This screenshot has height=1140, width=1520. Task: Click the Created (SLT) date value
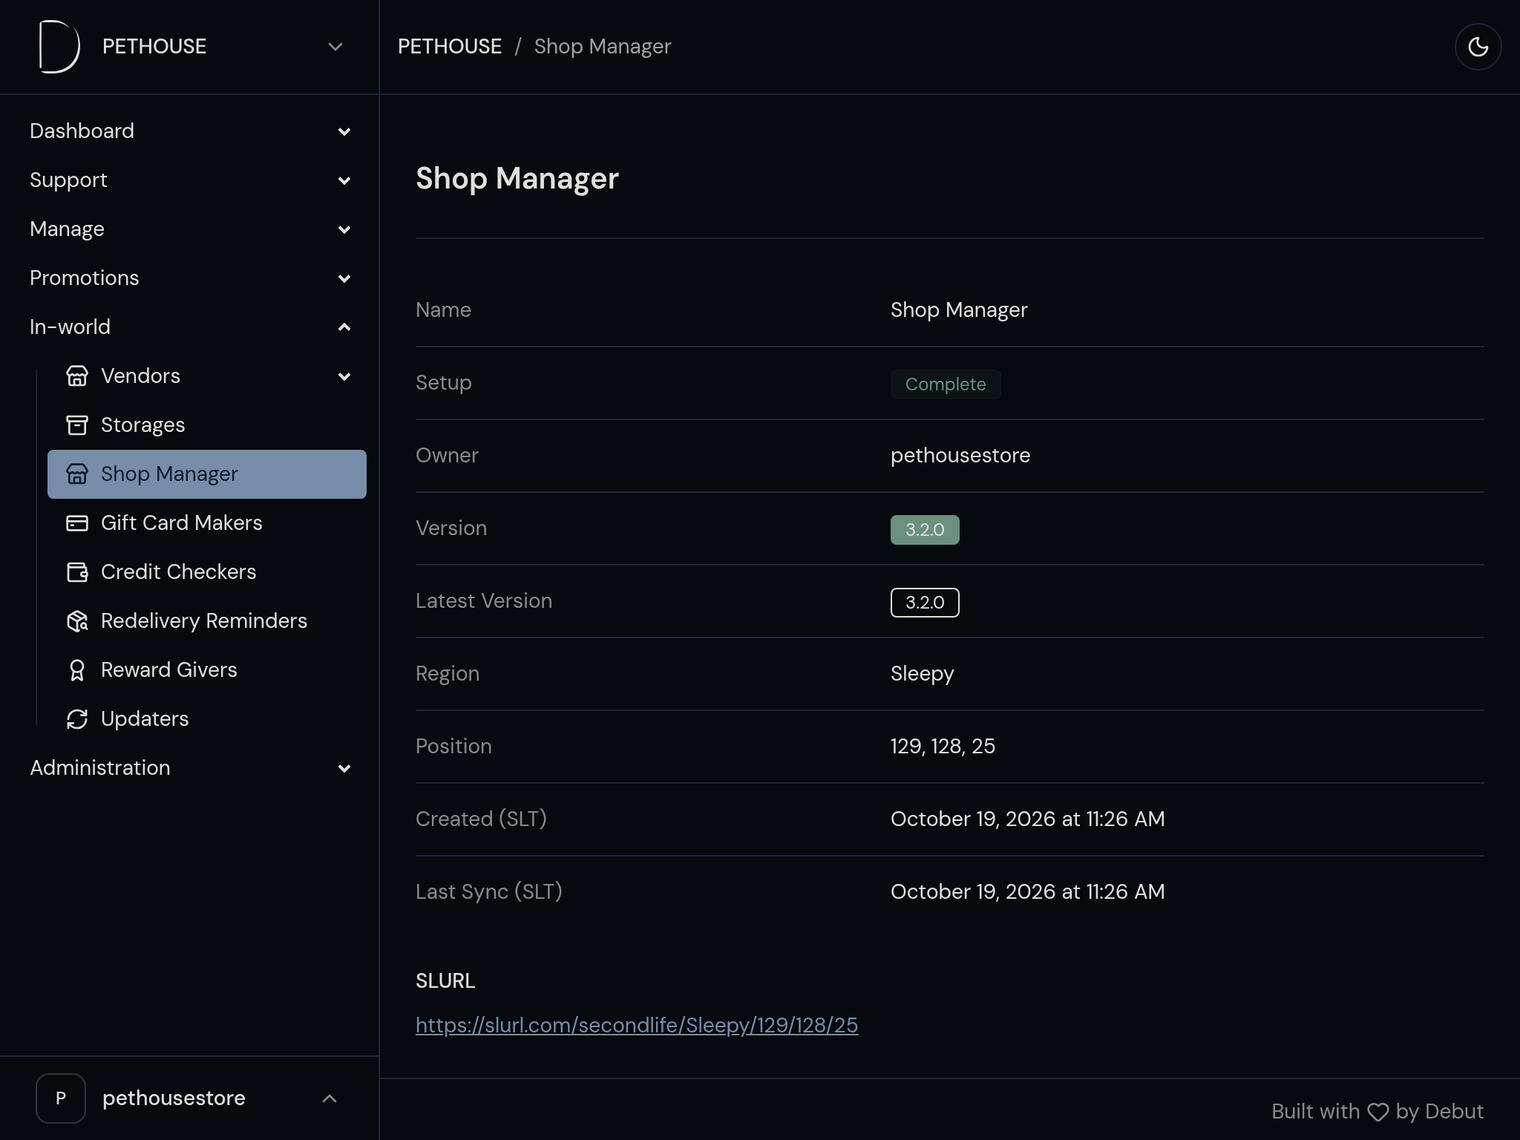pos(1028,819)
